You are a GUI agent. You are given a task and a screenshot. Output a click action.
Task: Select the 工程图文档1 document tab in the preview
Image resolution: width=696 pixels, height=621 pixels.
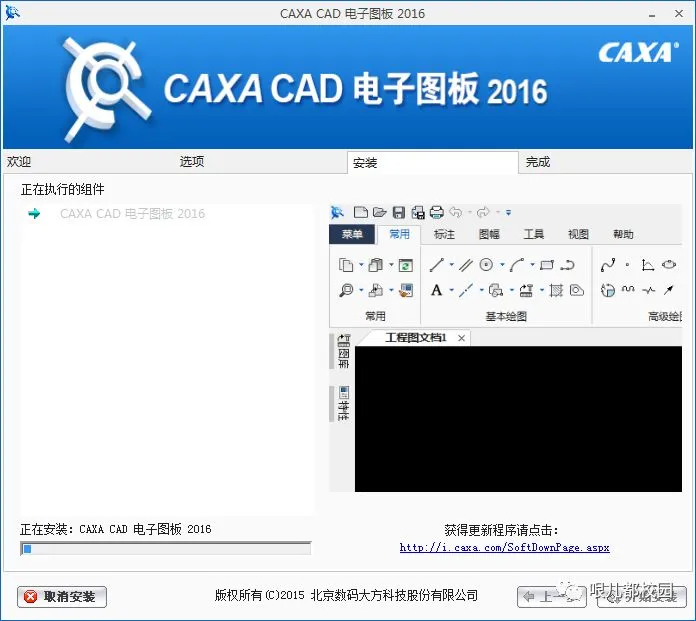tap(415, 338)
